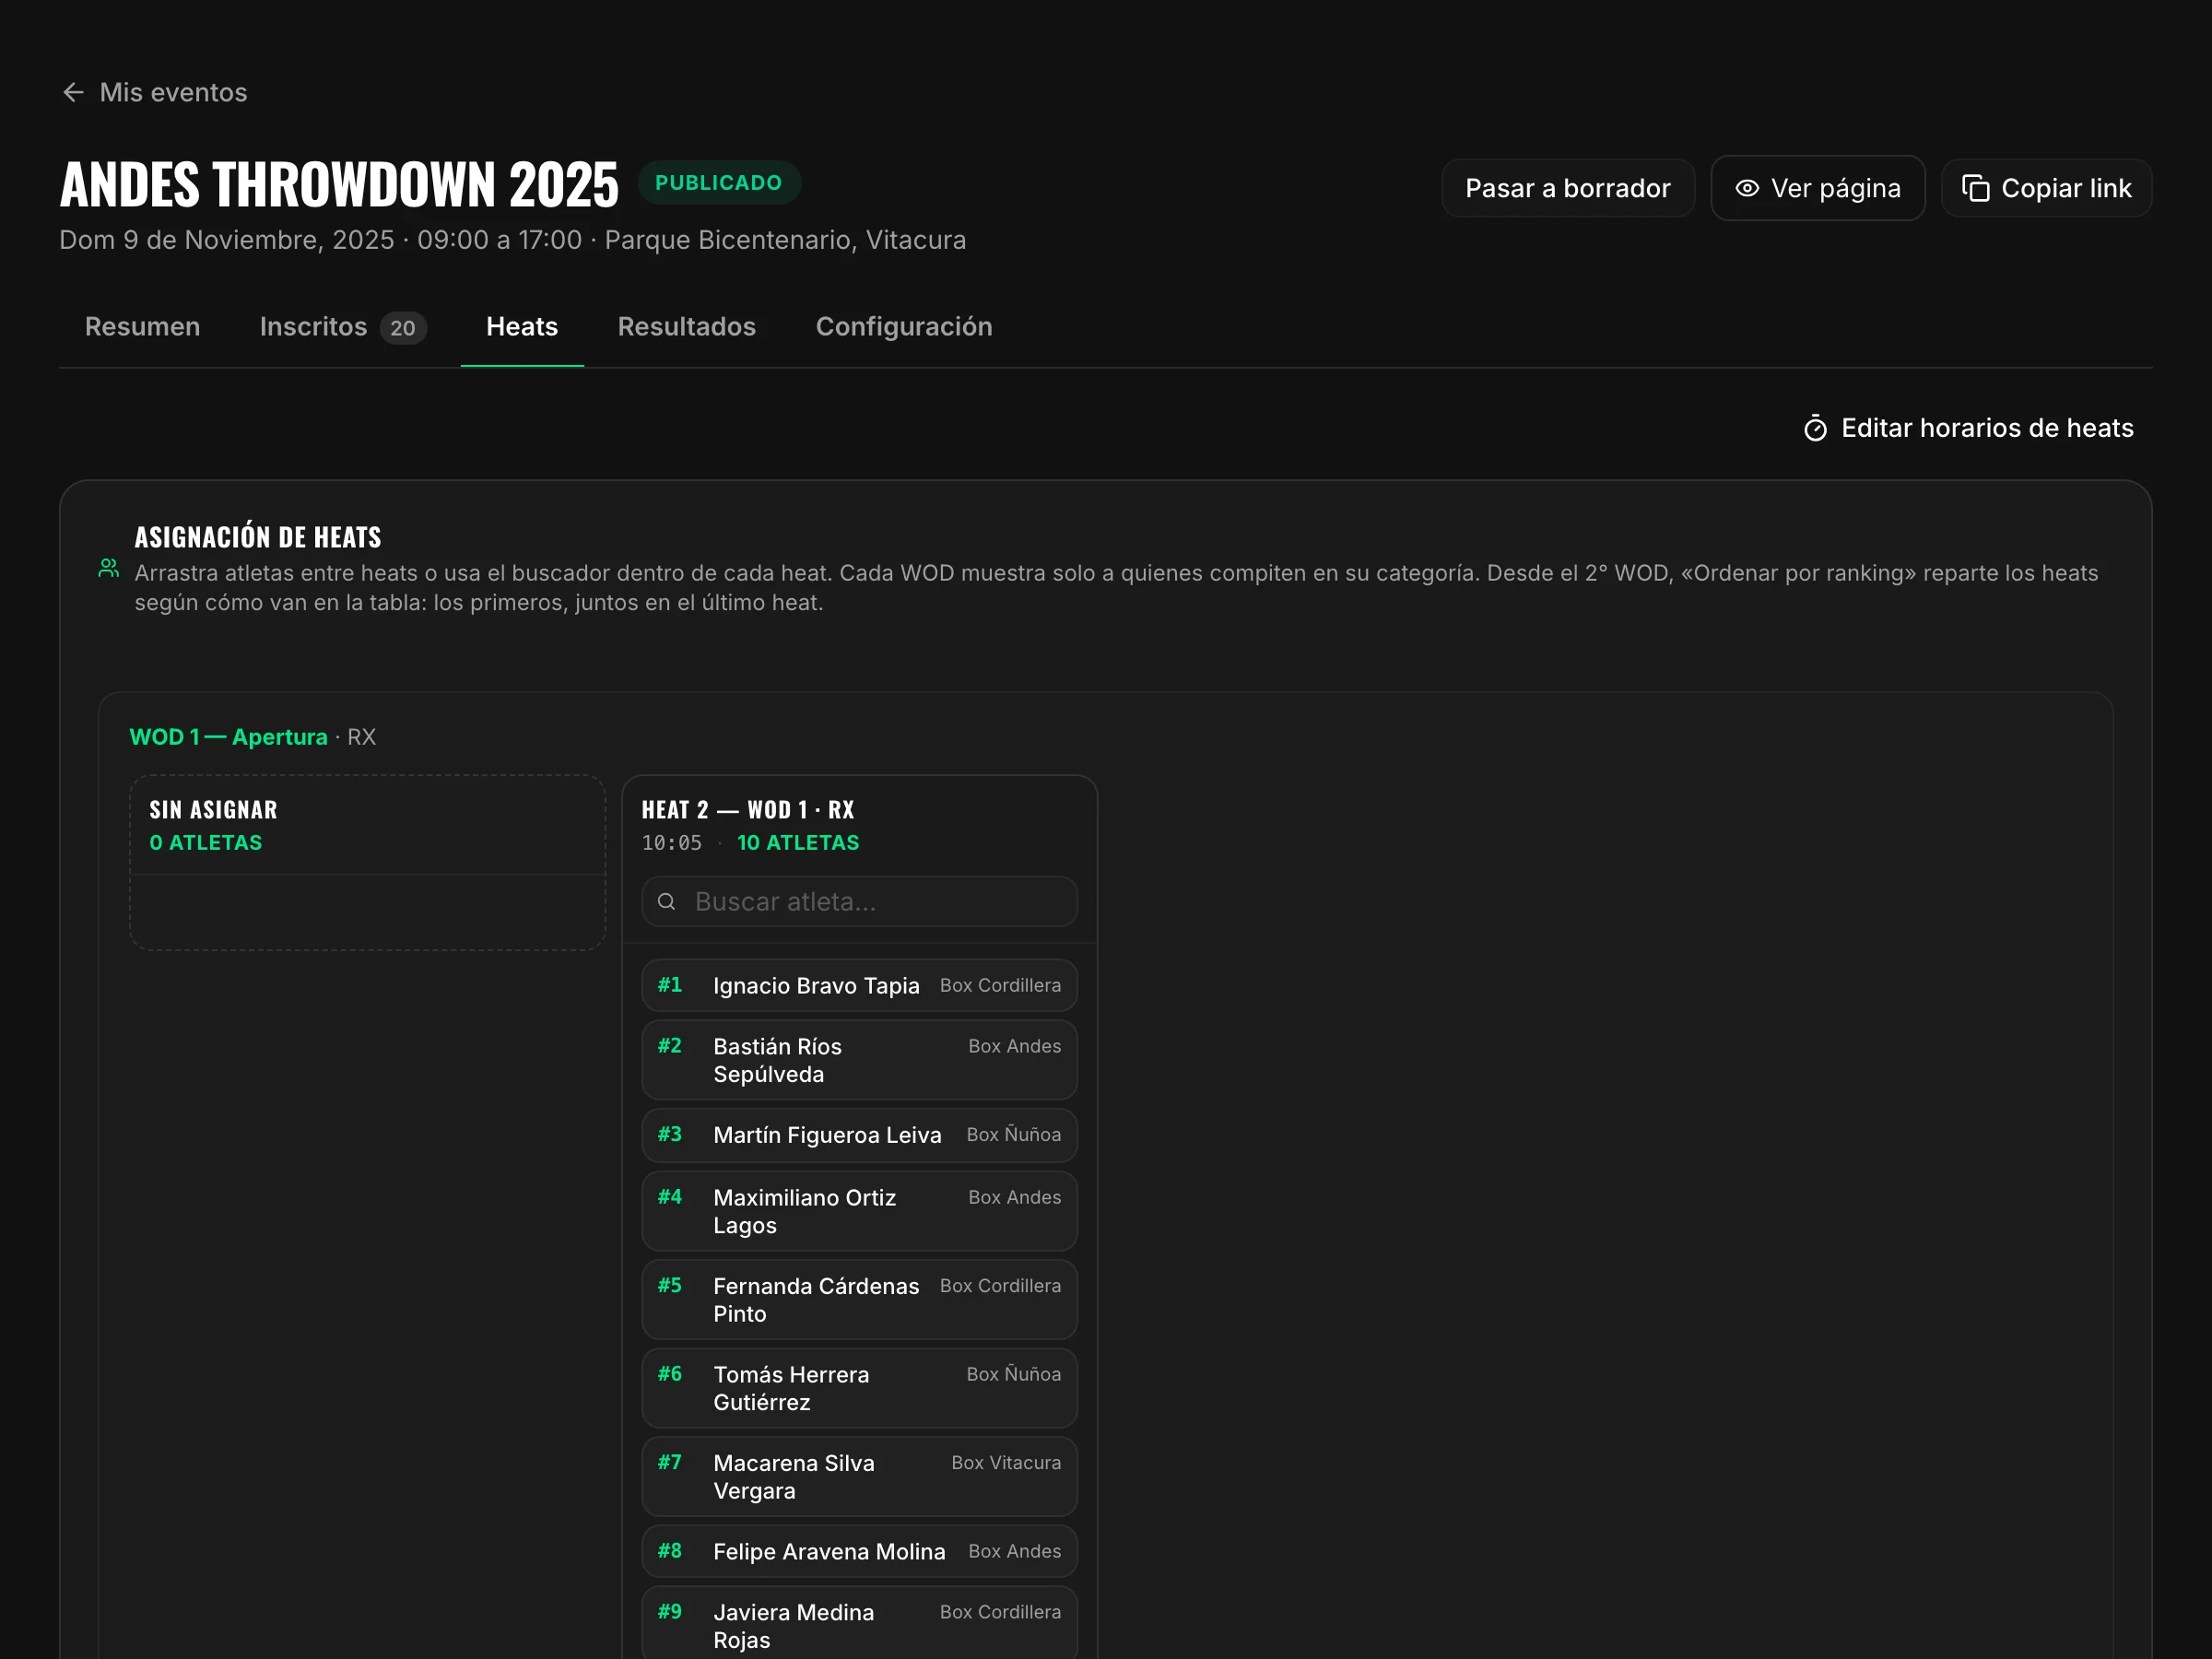Select athlete Macarena Silva Vergara row

[x=859, y=1477]
